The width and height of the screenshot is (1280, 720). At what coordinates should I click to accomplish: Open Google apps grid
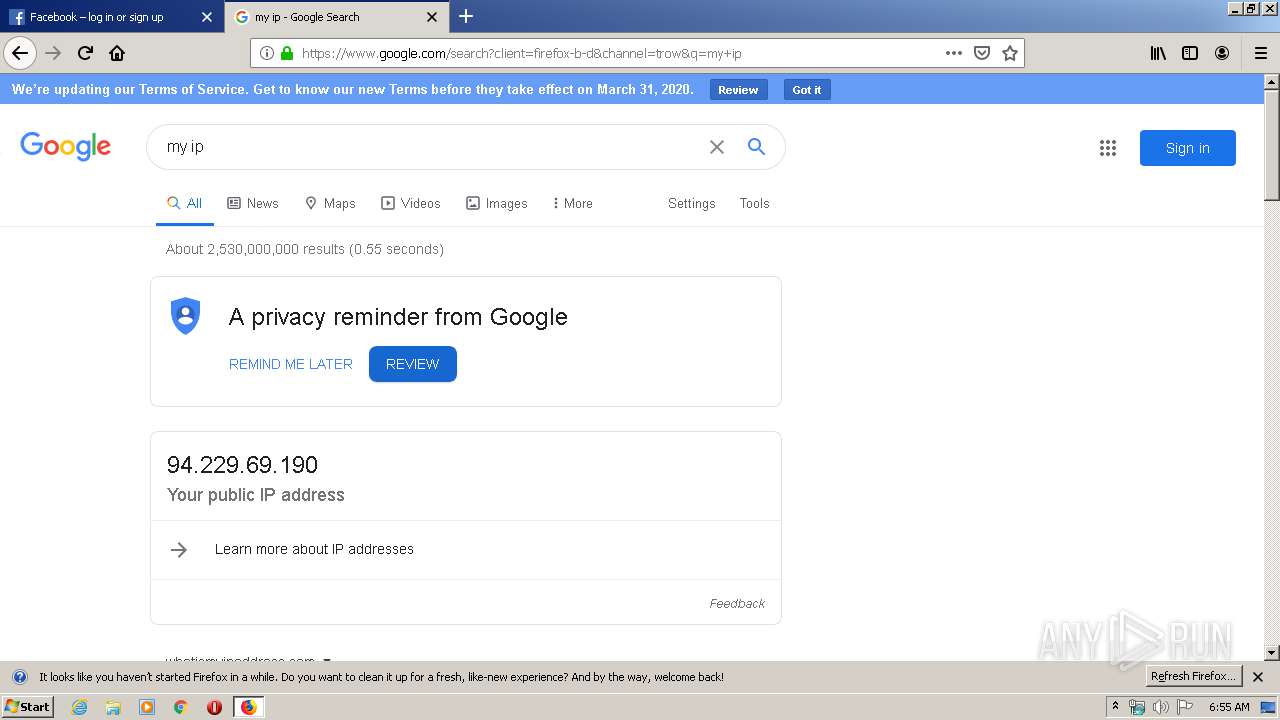click(x=1108, y=148)
